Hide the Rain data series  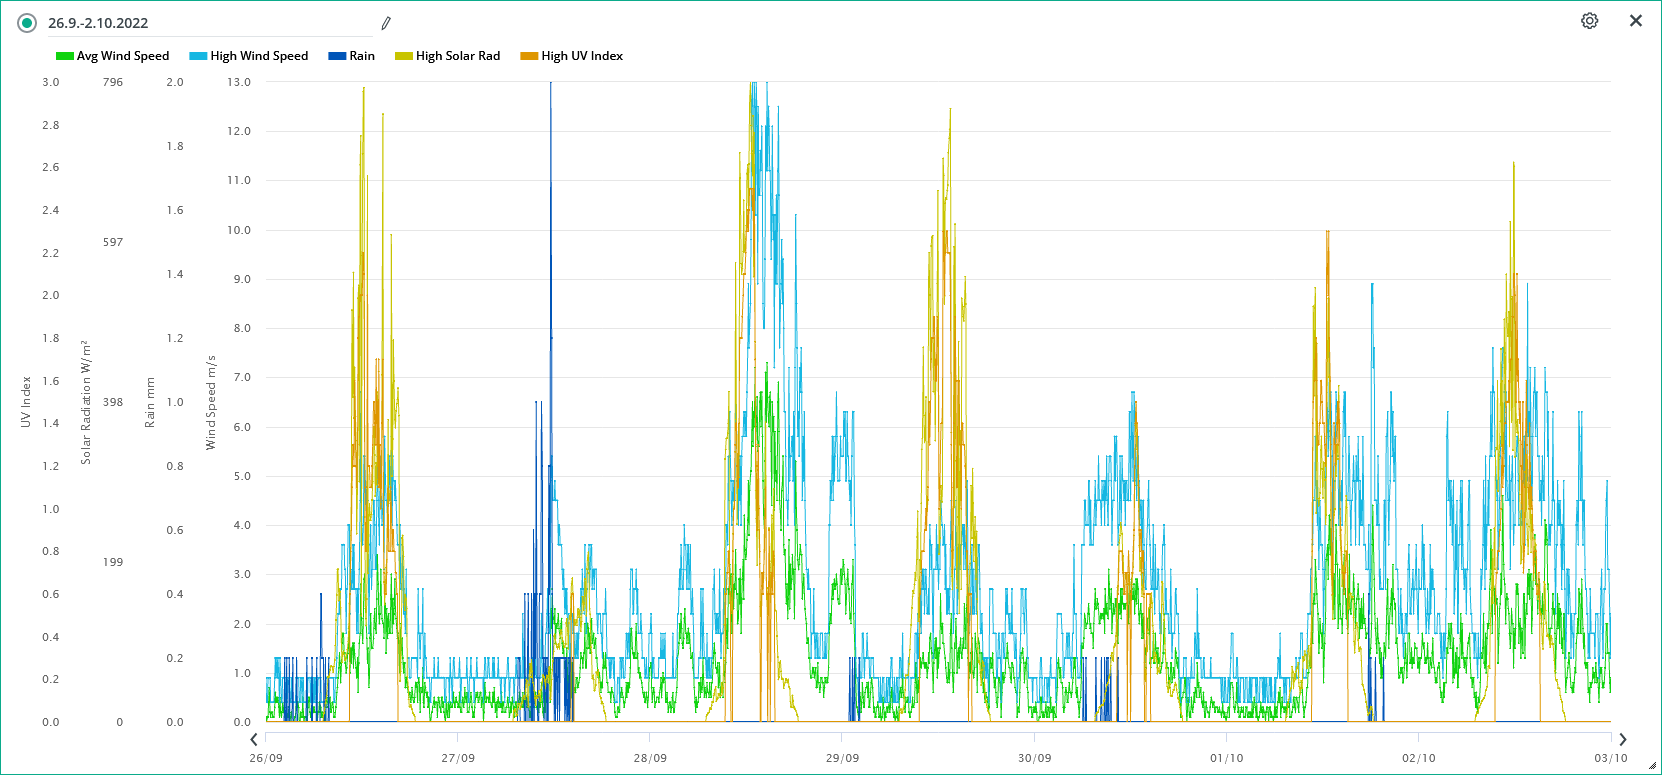coord(361,56)
